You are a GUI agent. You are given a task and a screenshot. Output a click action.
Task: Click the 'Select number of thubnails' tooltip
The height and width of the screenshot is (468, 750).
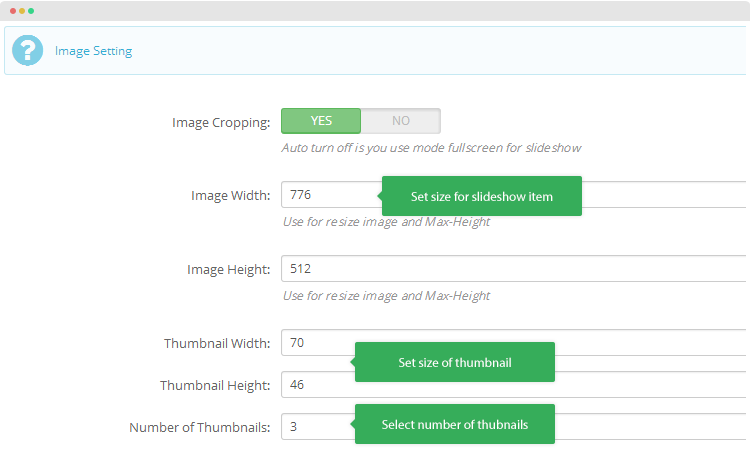coord(454,424)
